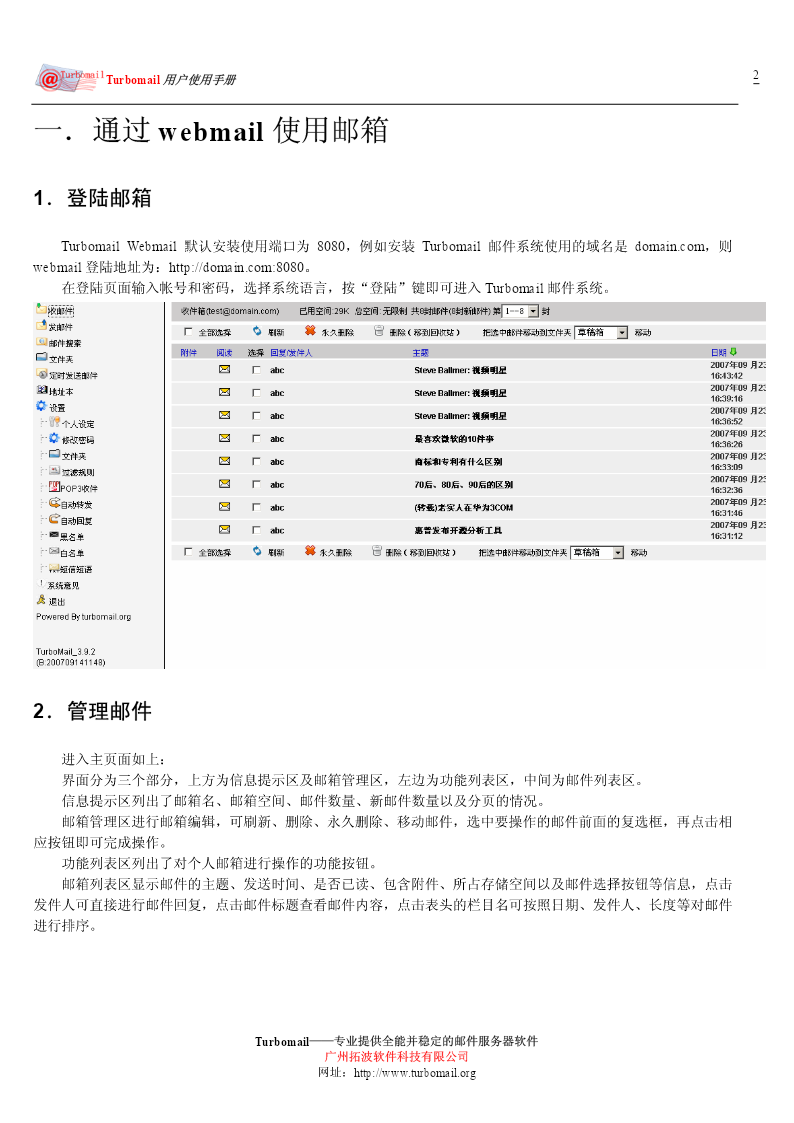794x1123 pixels.
Task: Click the green sort arrow beside 日期
Action: pos(733,352)
